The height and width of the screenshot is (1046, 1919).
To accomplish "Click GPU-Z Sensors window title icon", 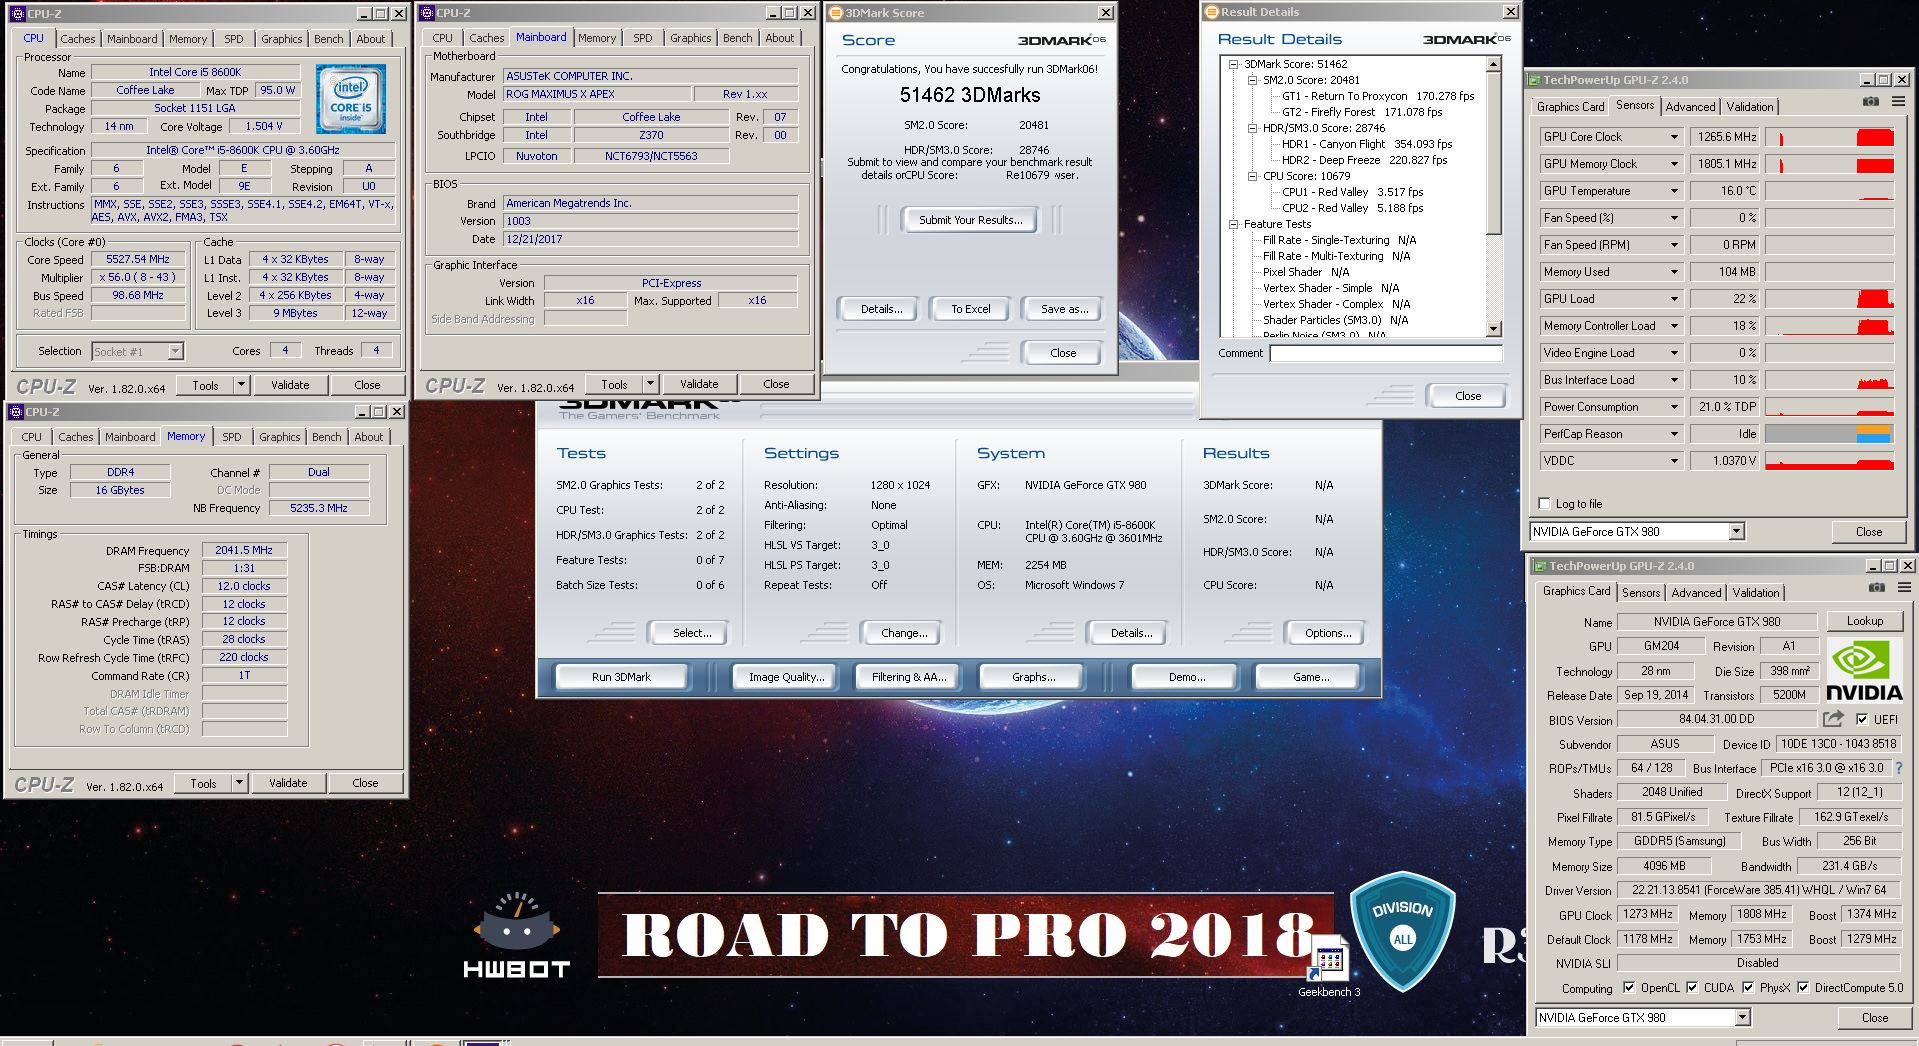I will click(1533, 80).
